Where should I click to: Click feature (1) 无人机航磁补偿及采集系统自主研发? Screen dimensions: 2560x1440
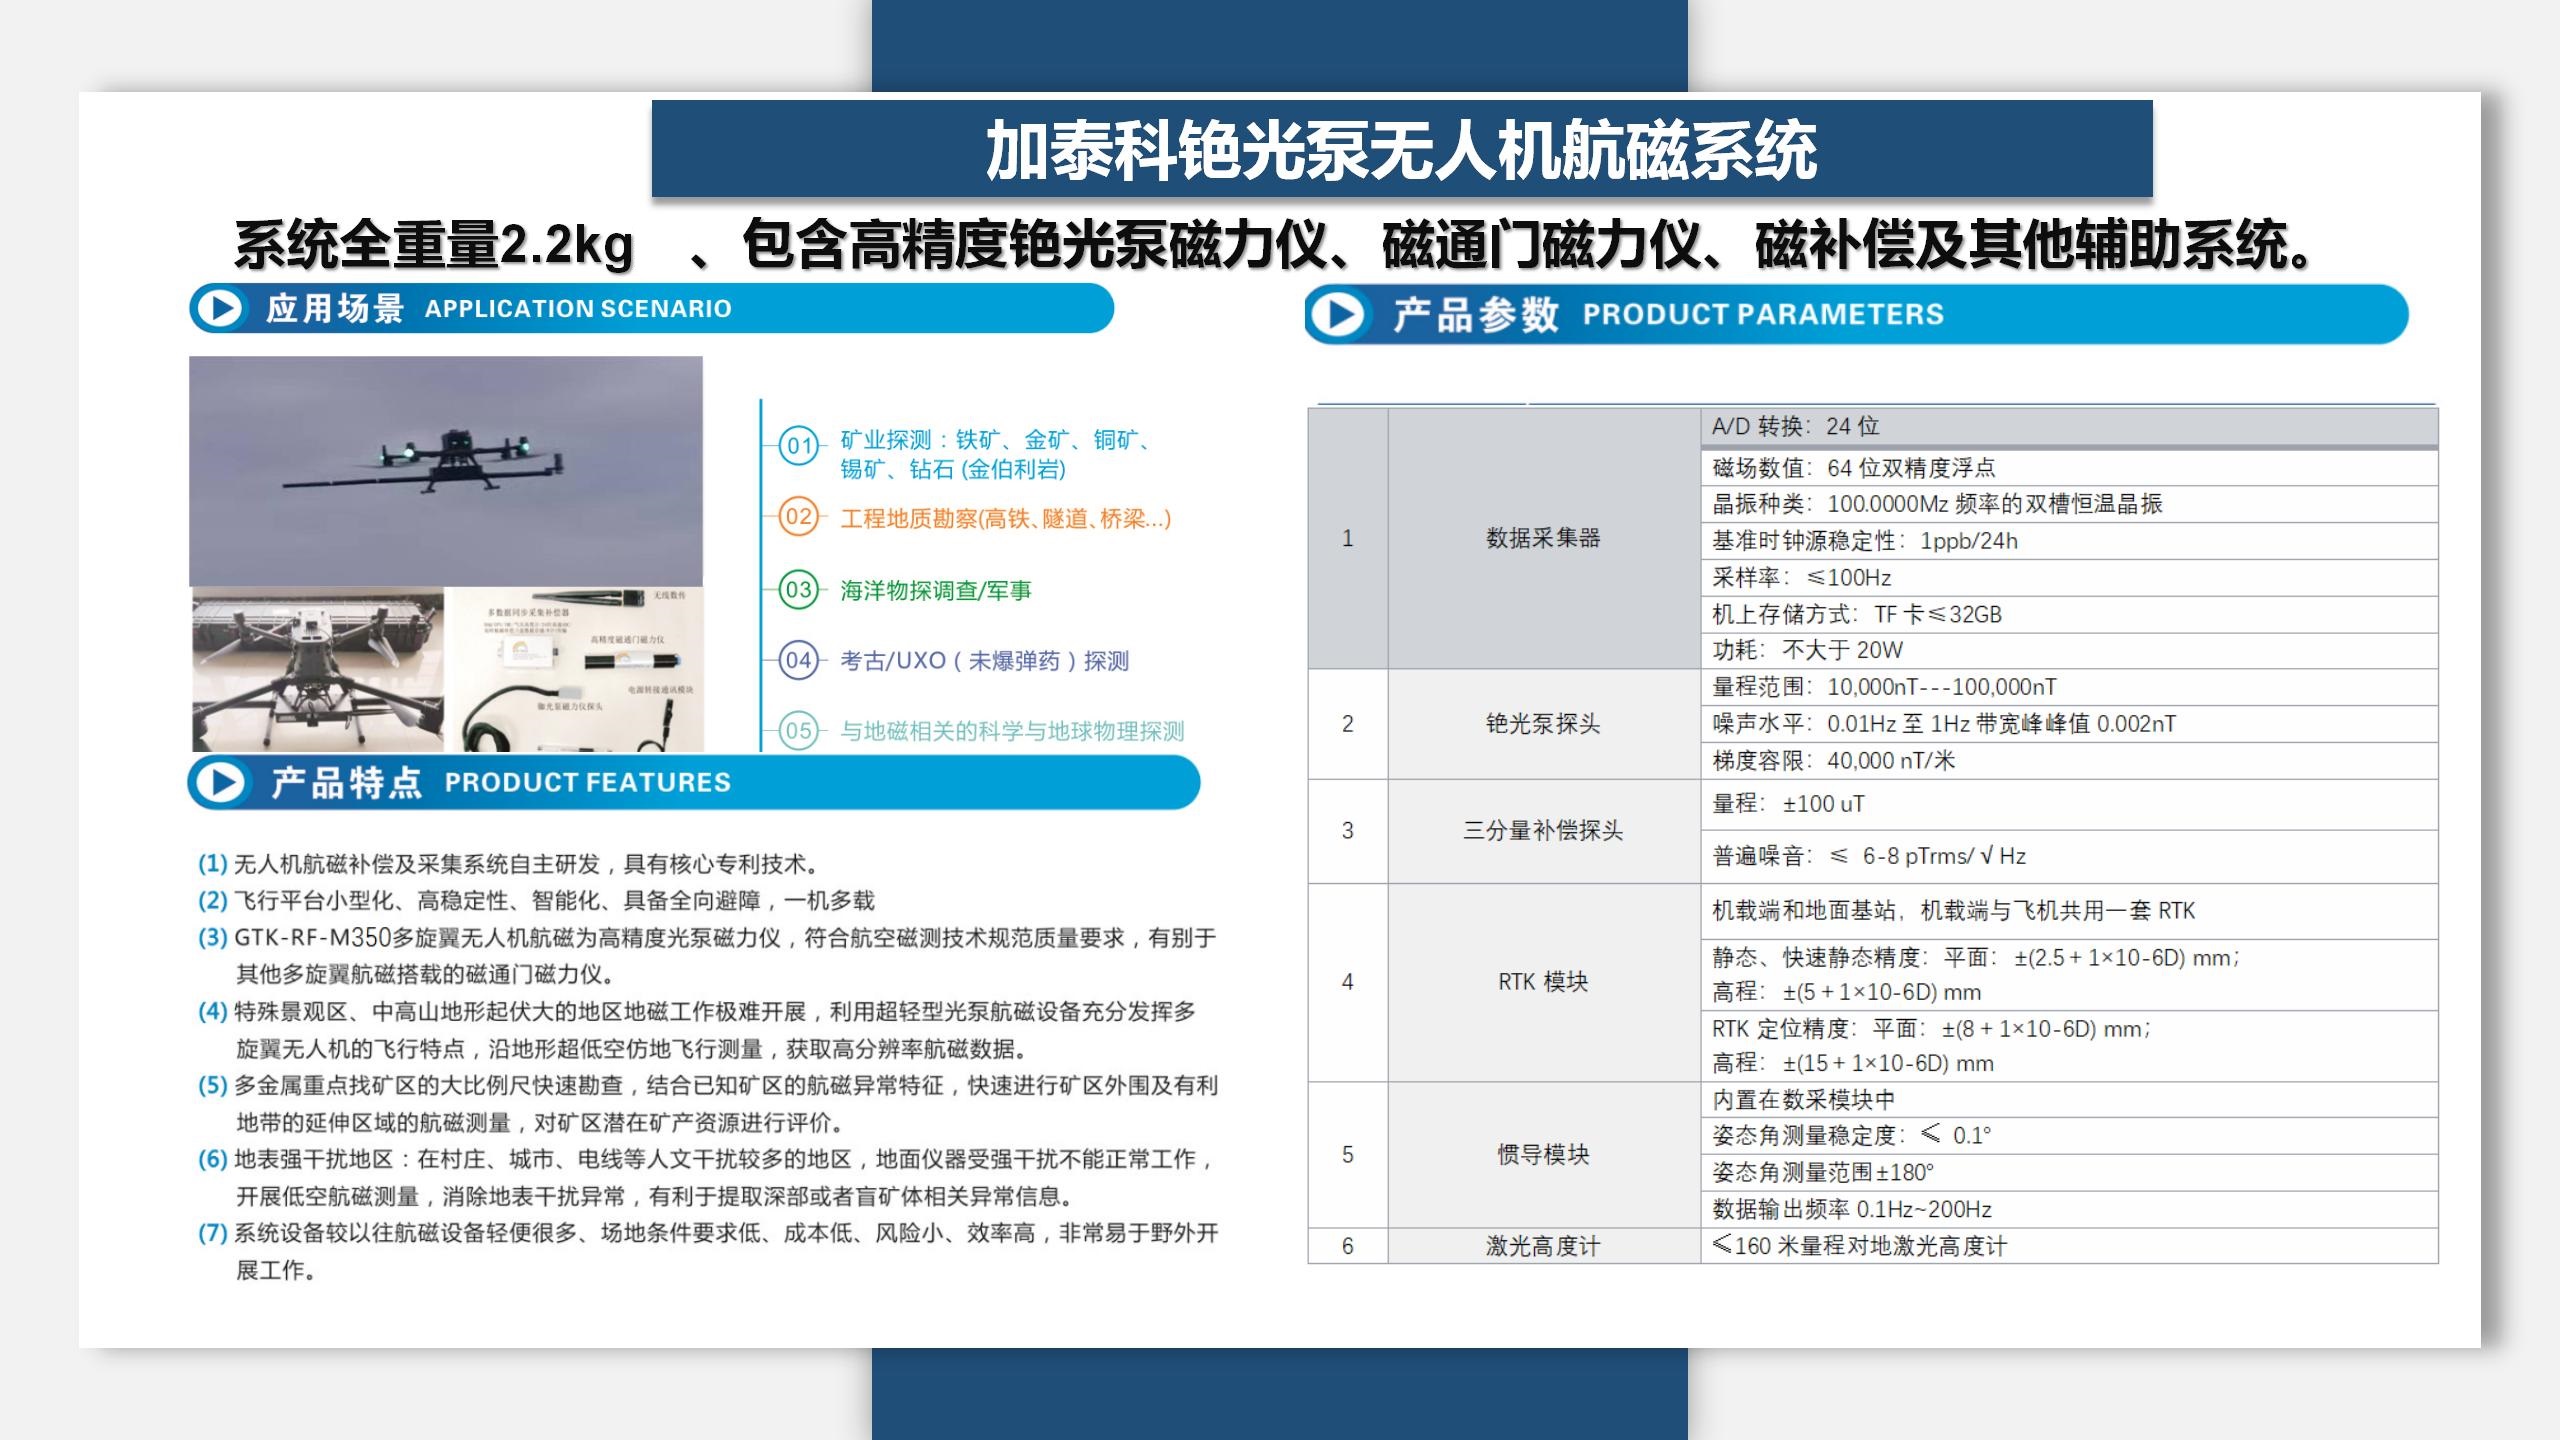[510, 864]
